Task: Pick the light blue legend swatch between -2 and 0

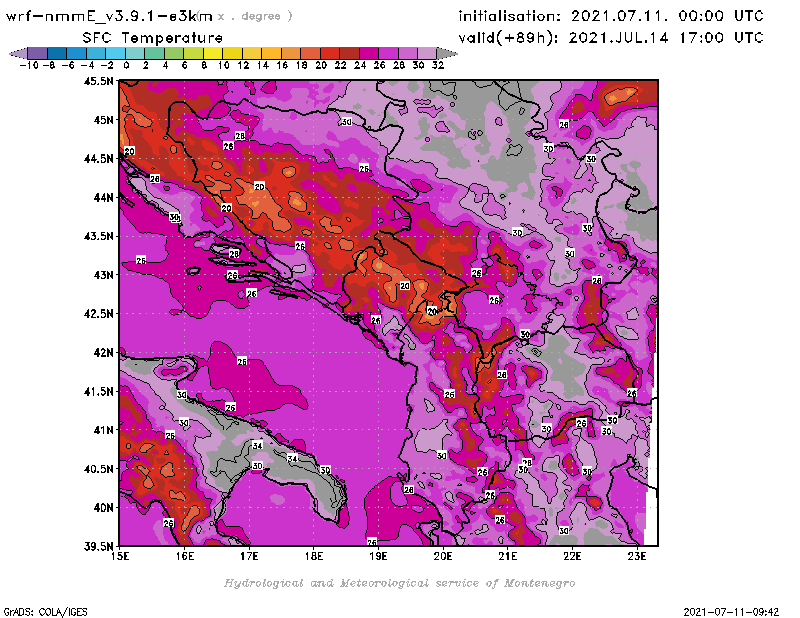Action: [115, 54]
